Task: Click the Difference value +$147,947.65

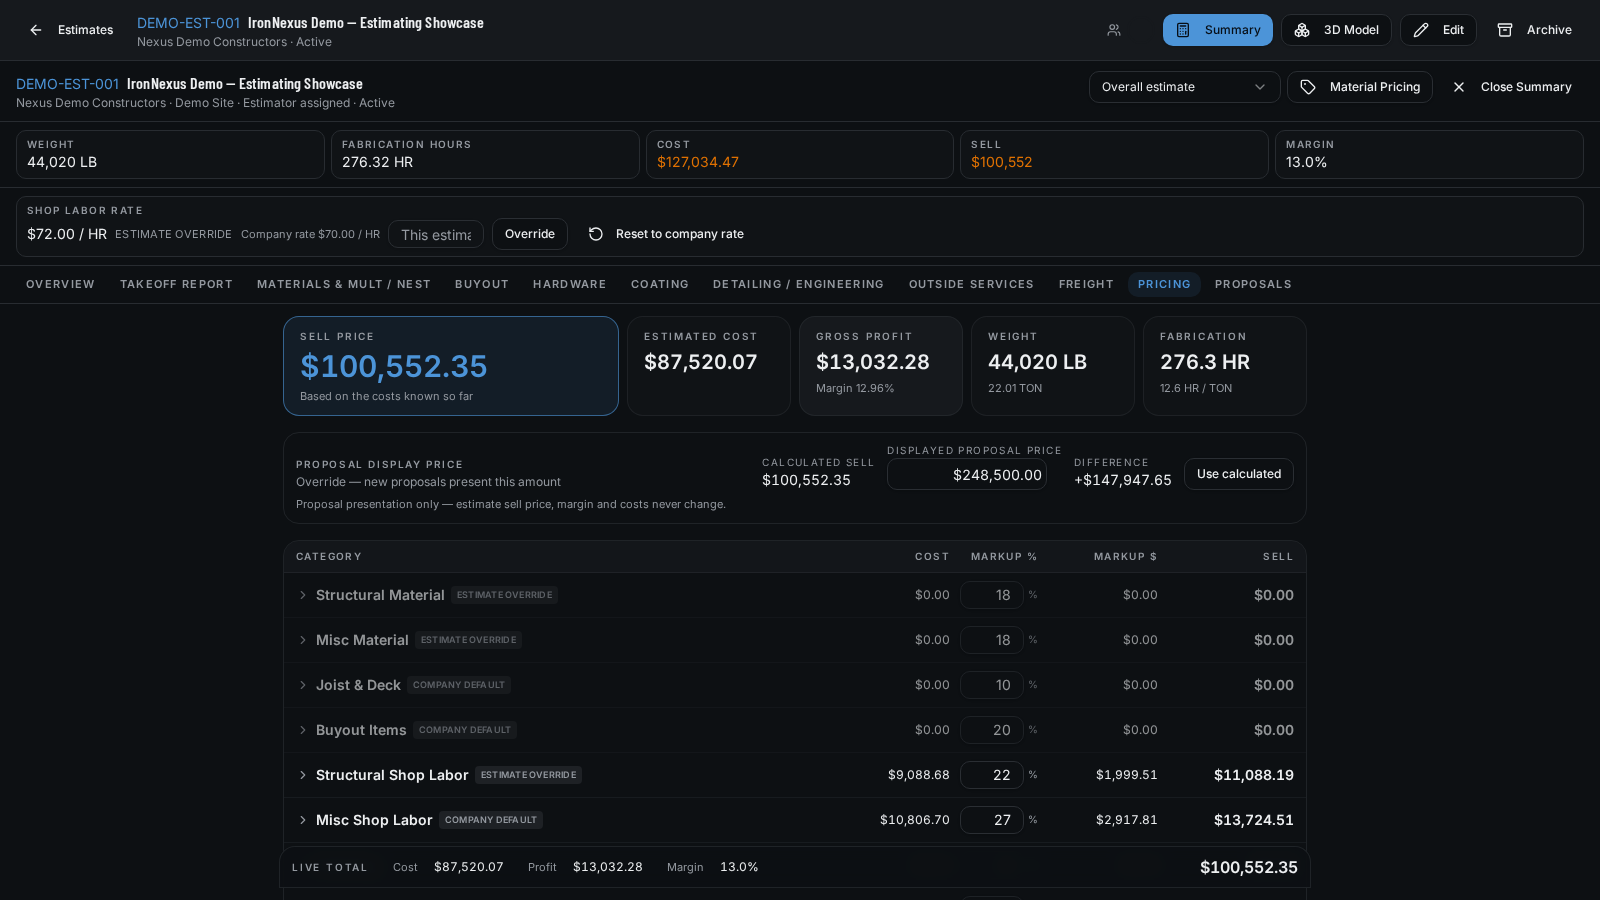Action: 1123,480
